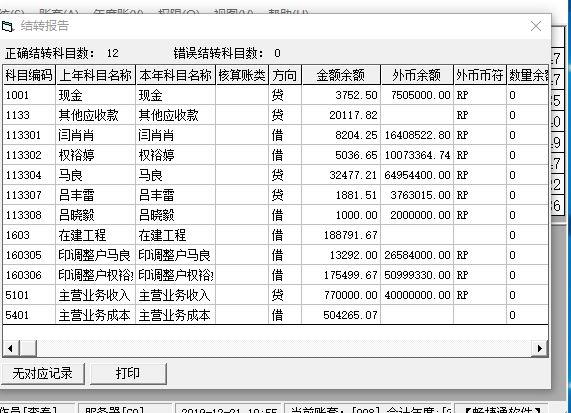
Task: Select the row with code 5101
Action: point(276,295)
